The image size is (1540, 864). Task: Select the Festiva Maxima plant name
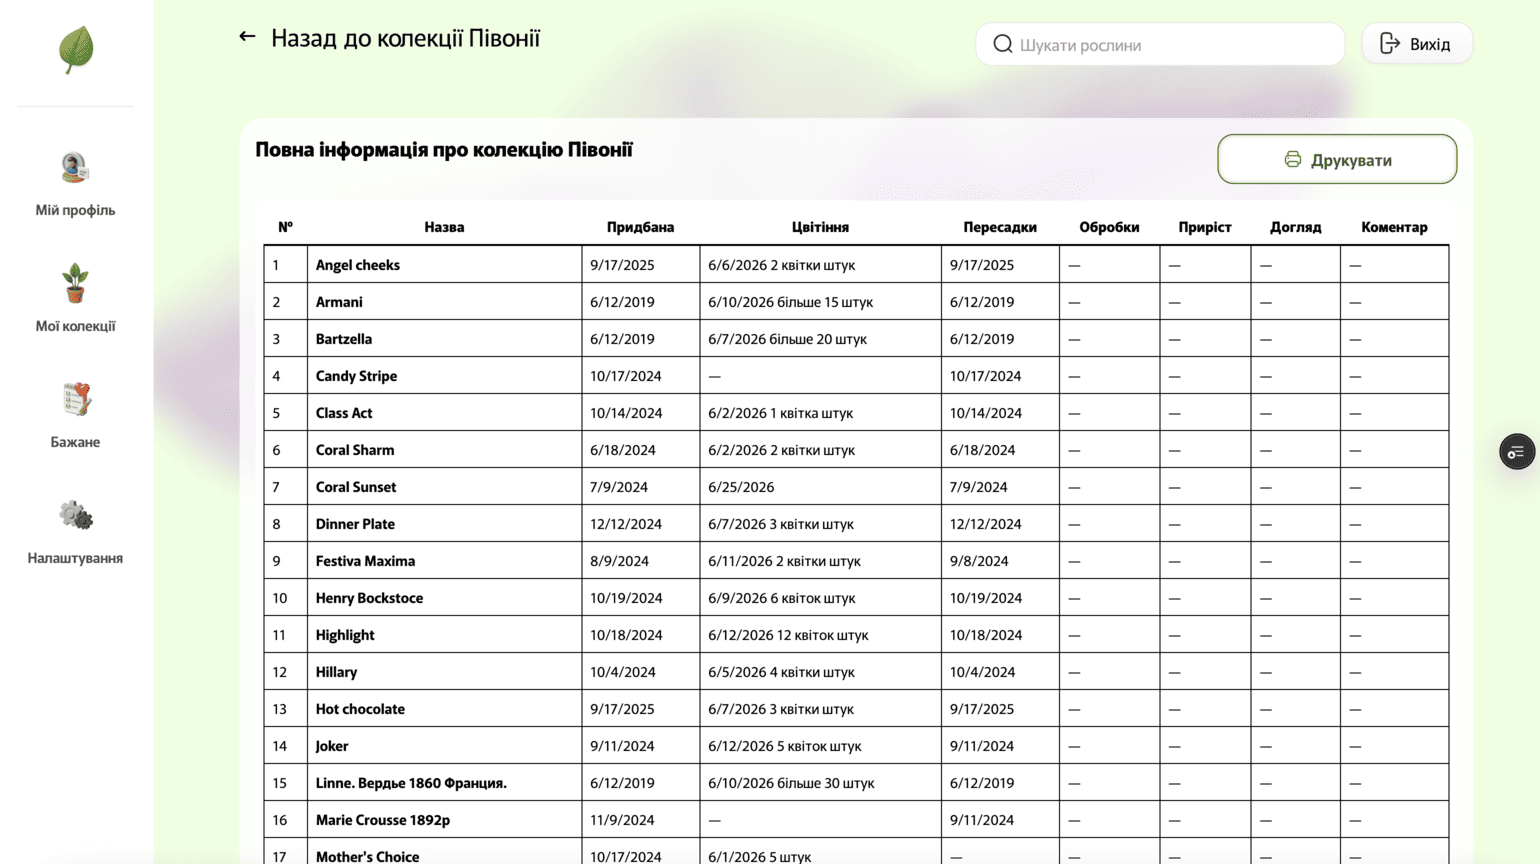tap(365, 561)
